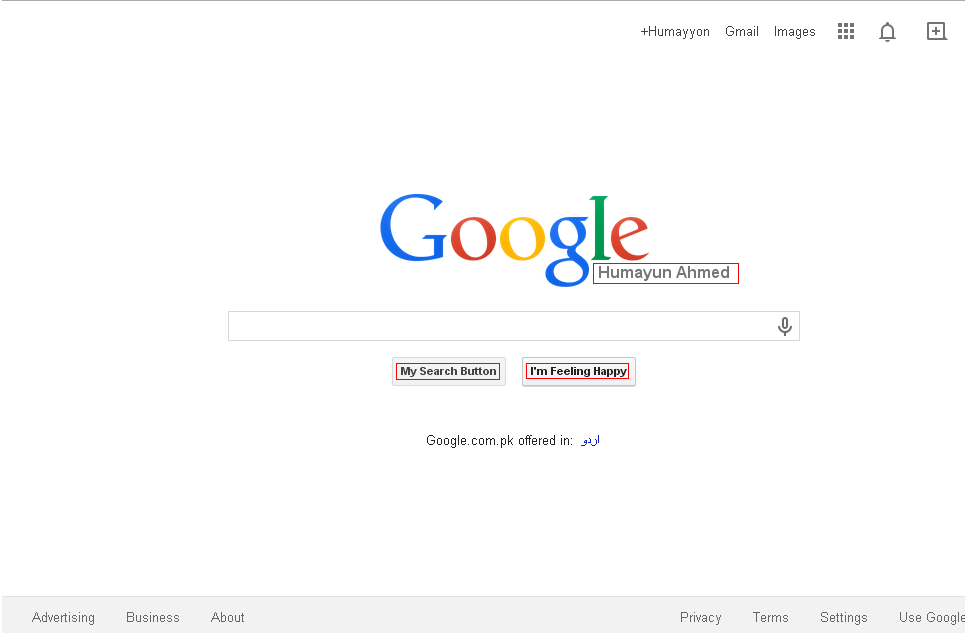Click the share plus box icon
The image size is (965, 633).
coord(936,31)
